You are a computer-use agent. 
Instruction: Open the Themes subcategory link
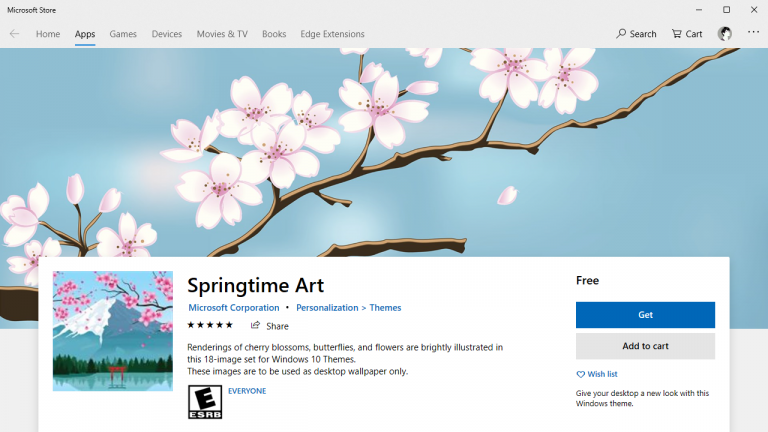coord(385,308)
